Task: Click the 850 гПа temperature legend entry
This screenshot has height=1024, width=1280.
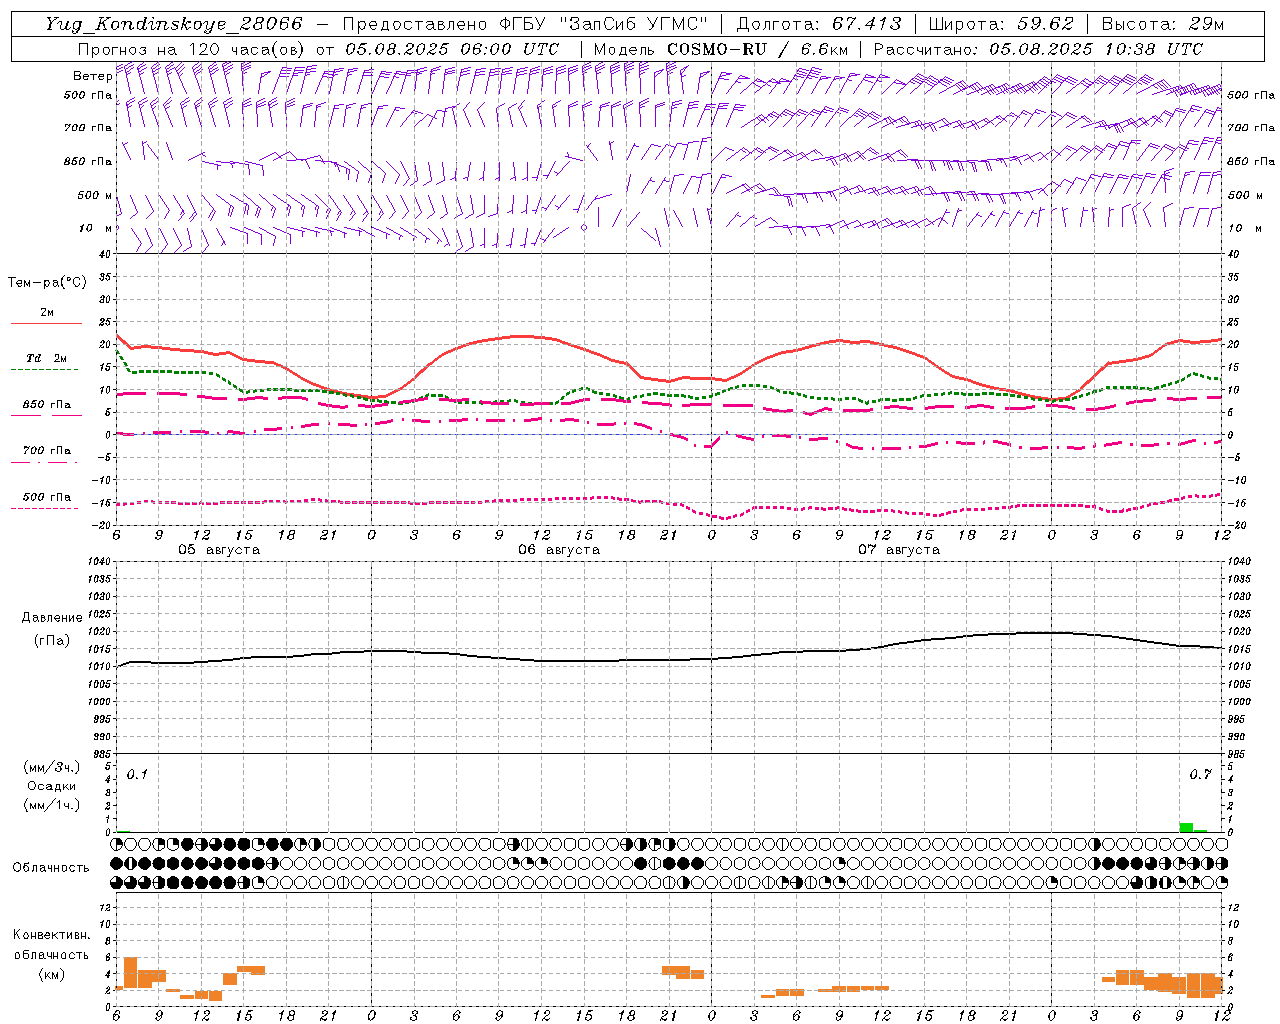Action: click(x=46, y=405)
